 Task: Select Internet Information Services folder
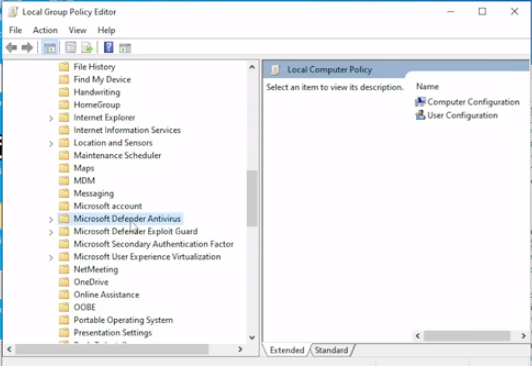127,130
